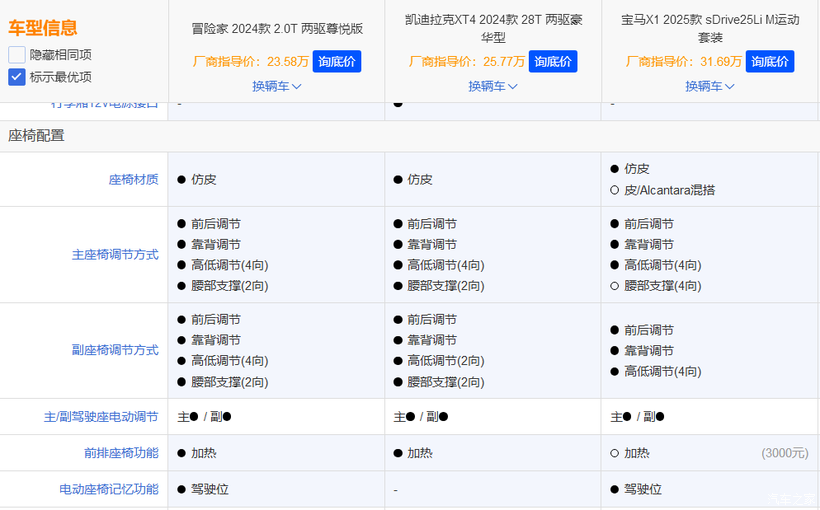Click 询底价 for 凯迪拉克XT4
This screenshot has height=510, width=820.
(x=553, y=61)
